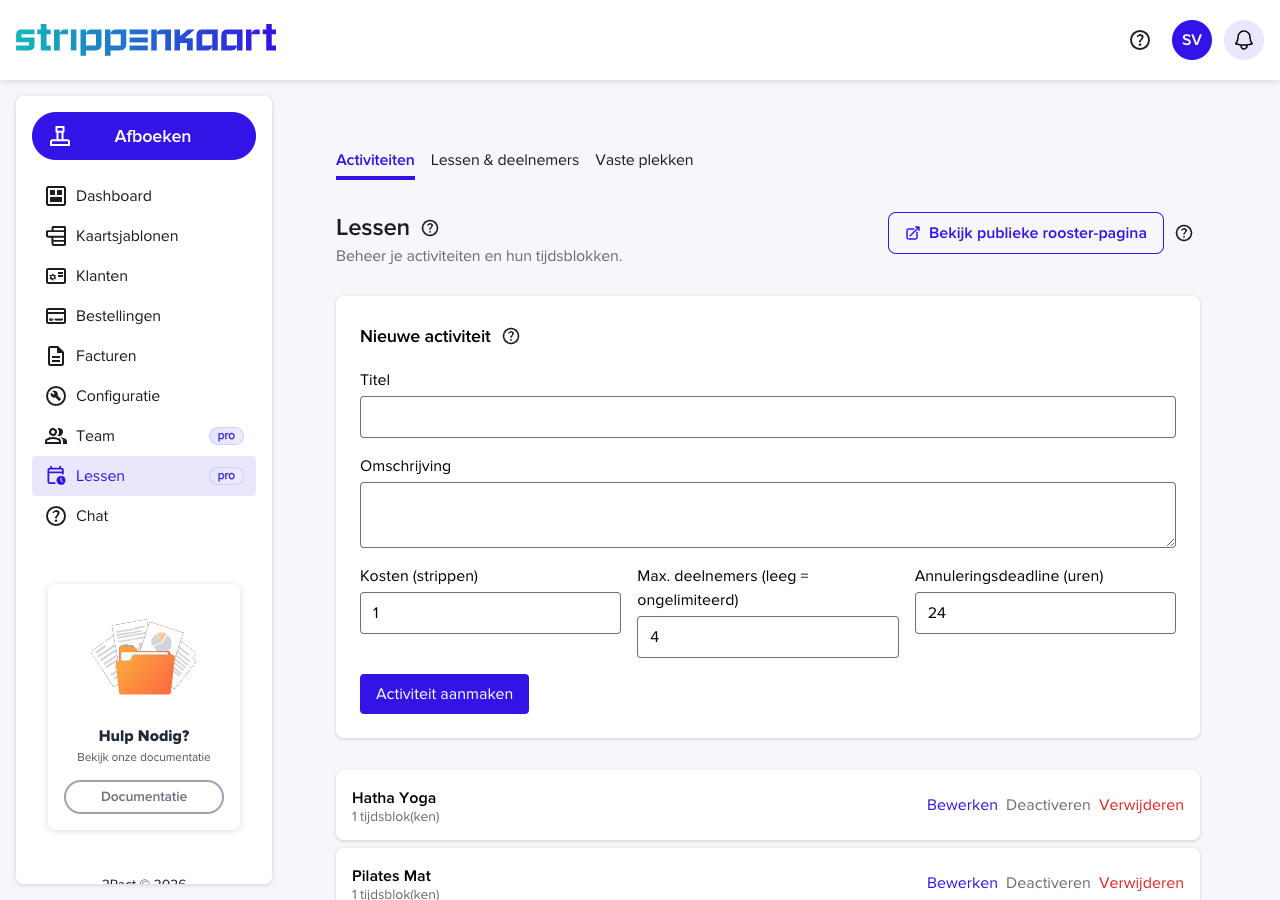Open the Lessen & deelnemers tab
The height and width of the screenshot is (900, 1280).
pos(505,160)
